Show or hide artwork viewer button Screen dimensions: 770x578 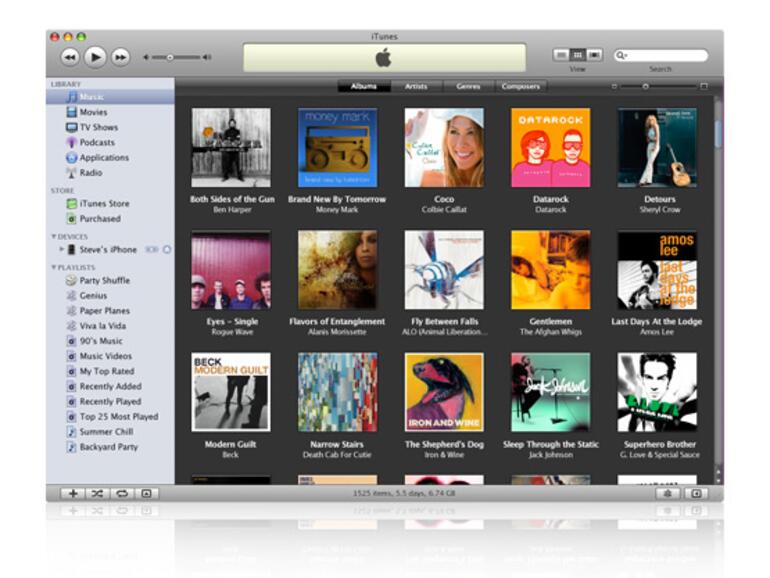[x=146, y=494]
